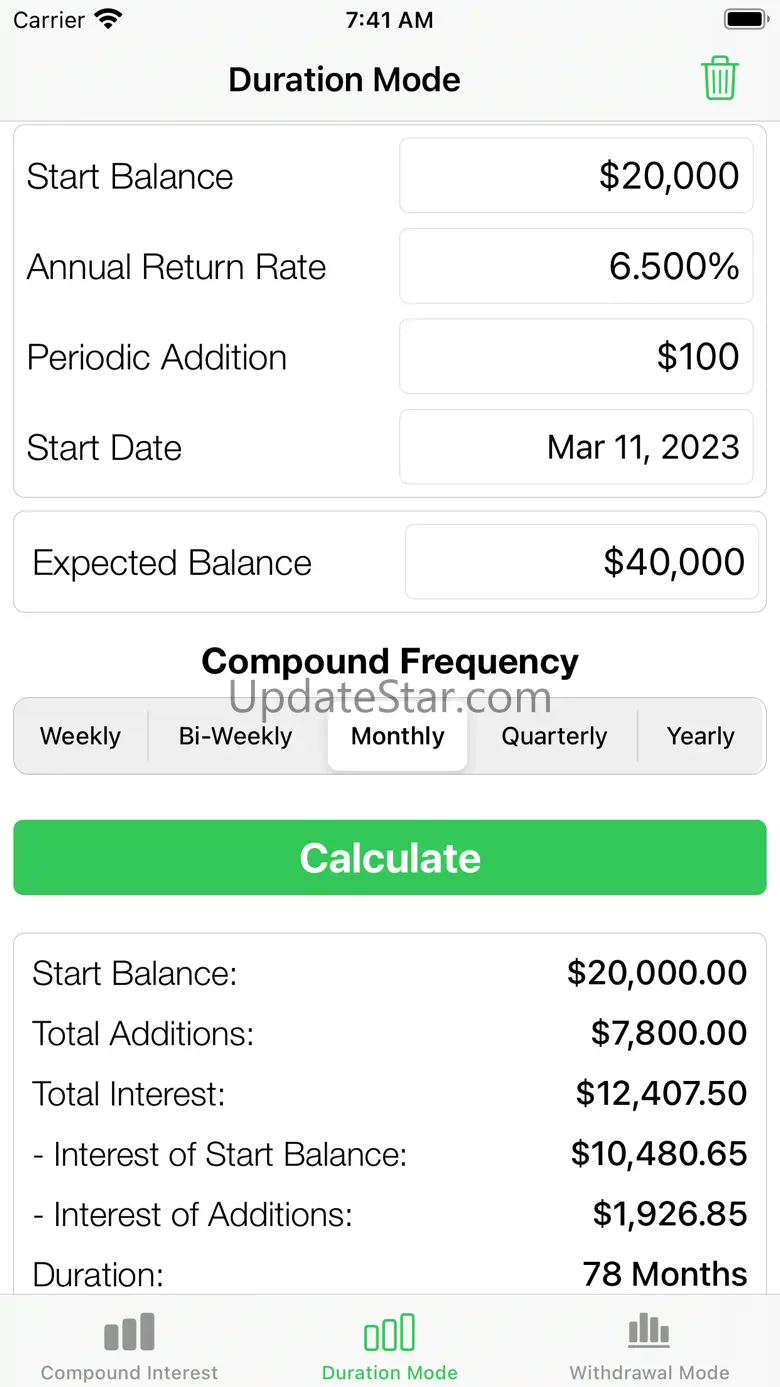Choose Monthly compound frequency
Viewport: 780px width, 1387px height.
(x=397, y=736)
